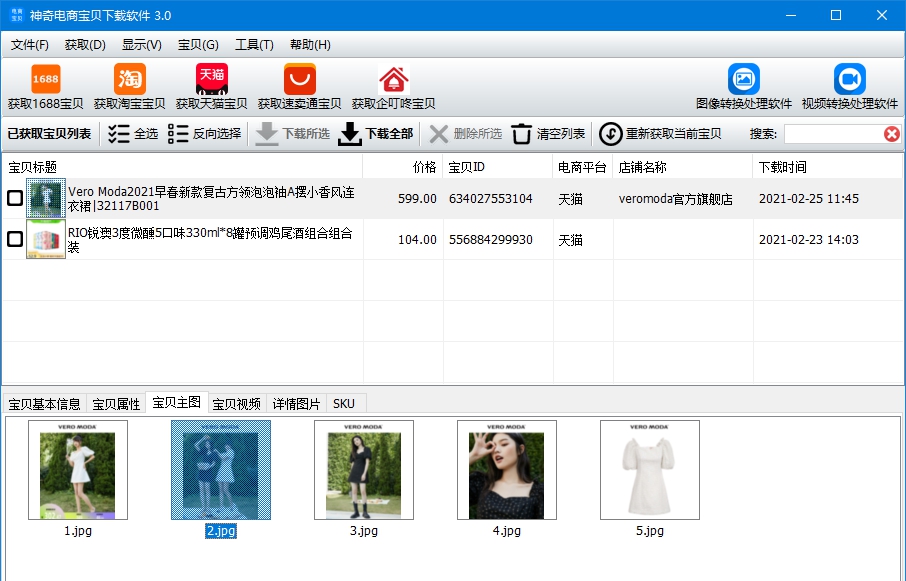Click the 获取淘宝宝贝 Taobao icon
906x581 pixels.
pos(129,80)
